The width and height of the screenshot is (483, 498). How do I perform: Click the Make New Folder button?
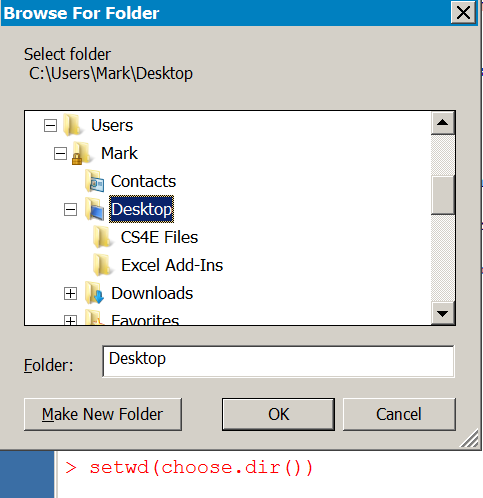pos(103,414)
